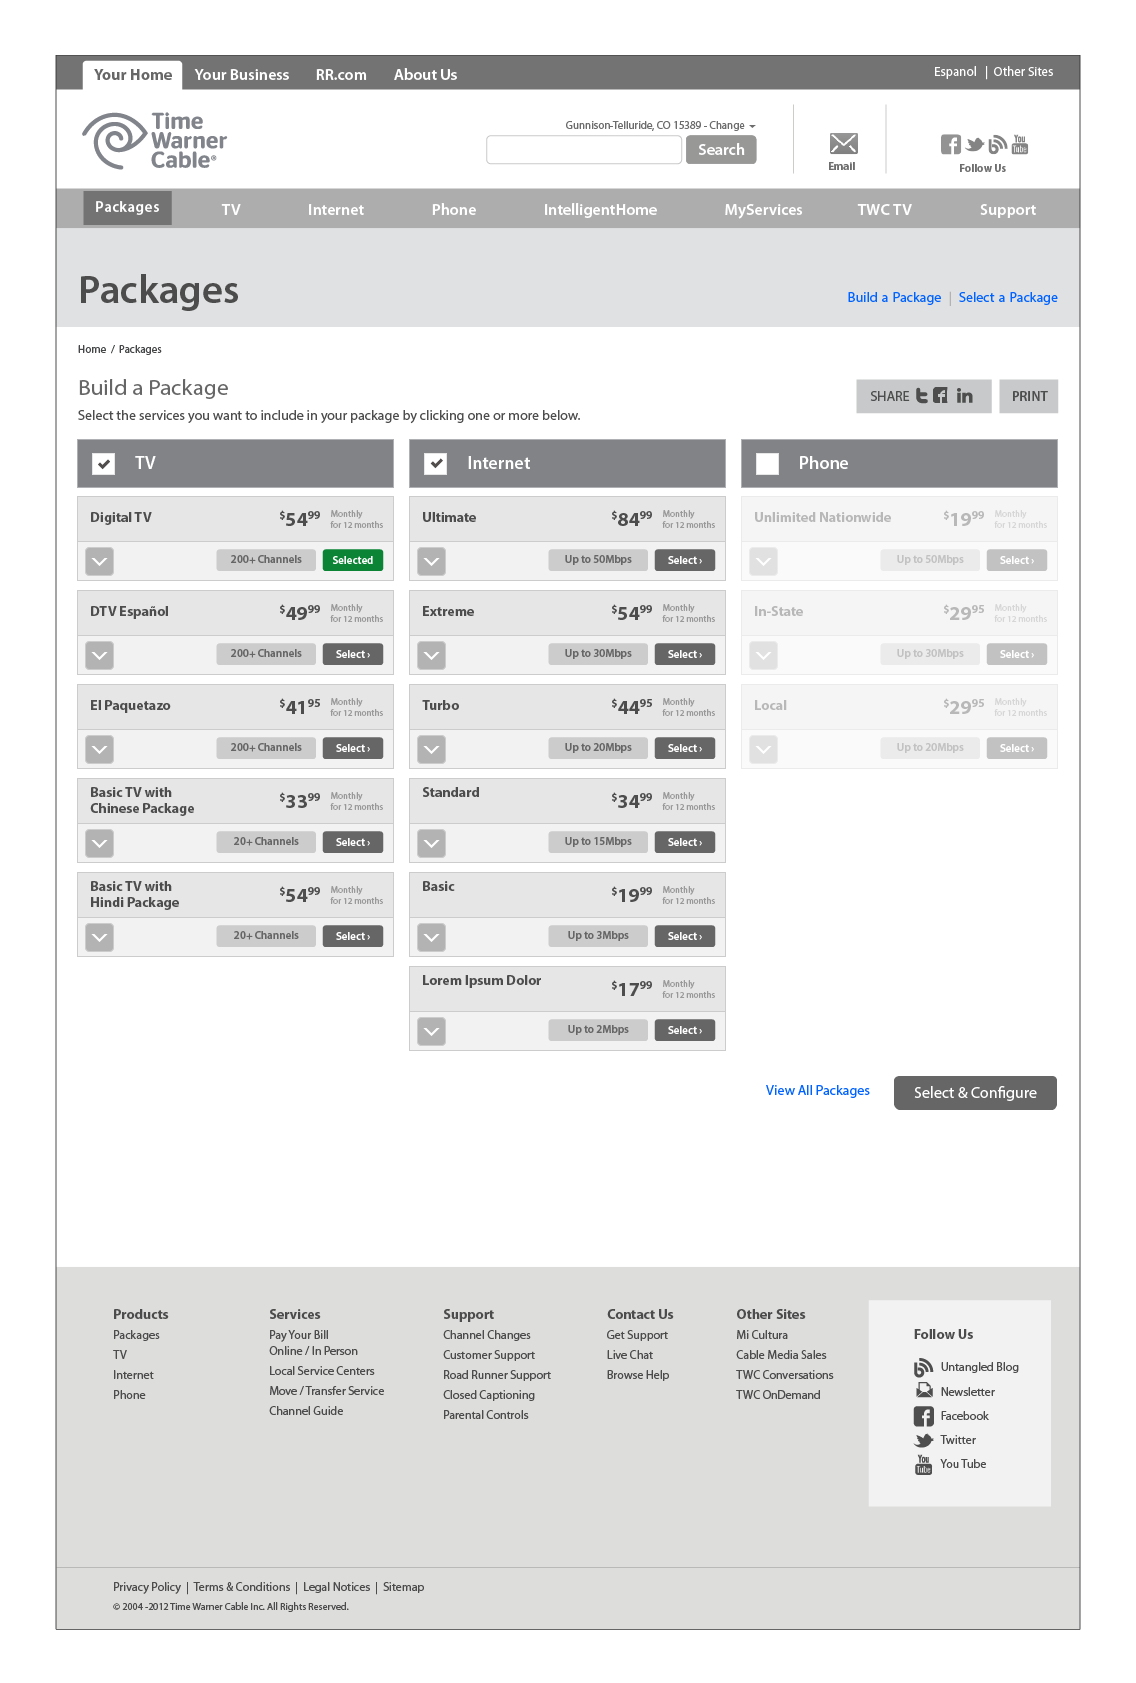Share via Facebook icon in SHARE bar

(940, 396)
